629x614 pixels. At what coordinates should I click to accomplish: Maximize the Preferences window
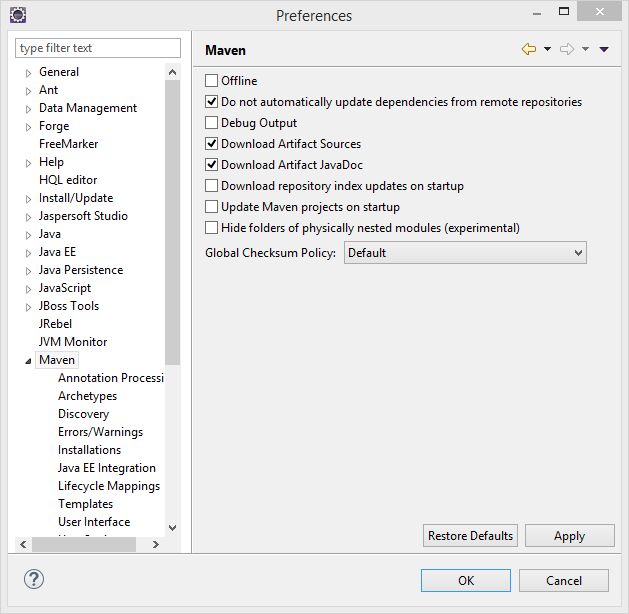[564, 12]
